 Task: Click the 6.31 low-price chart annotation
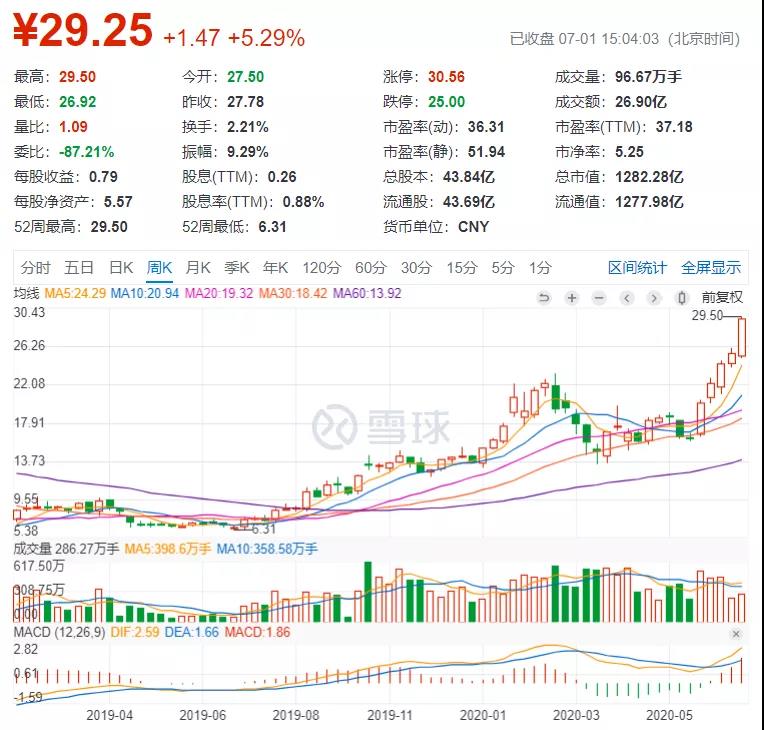264,529
